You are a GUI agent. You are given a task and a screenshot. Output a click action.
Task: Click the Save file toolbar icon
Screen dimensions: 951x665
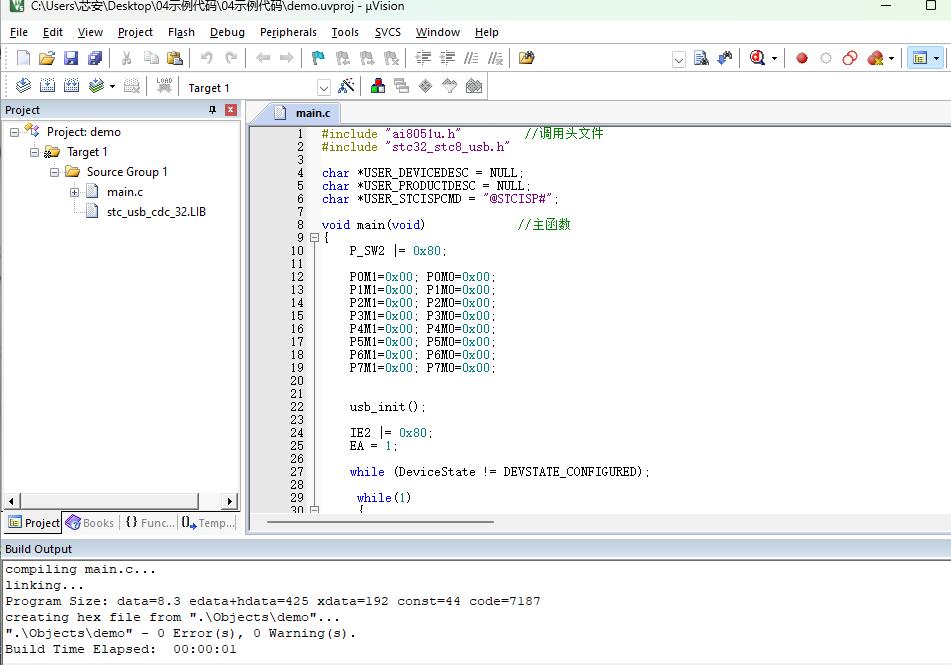71,58
